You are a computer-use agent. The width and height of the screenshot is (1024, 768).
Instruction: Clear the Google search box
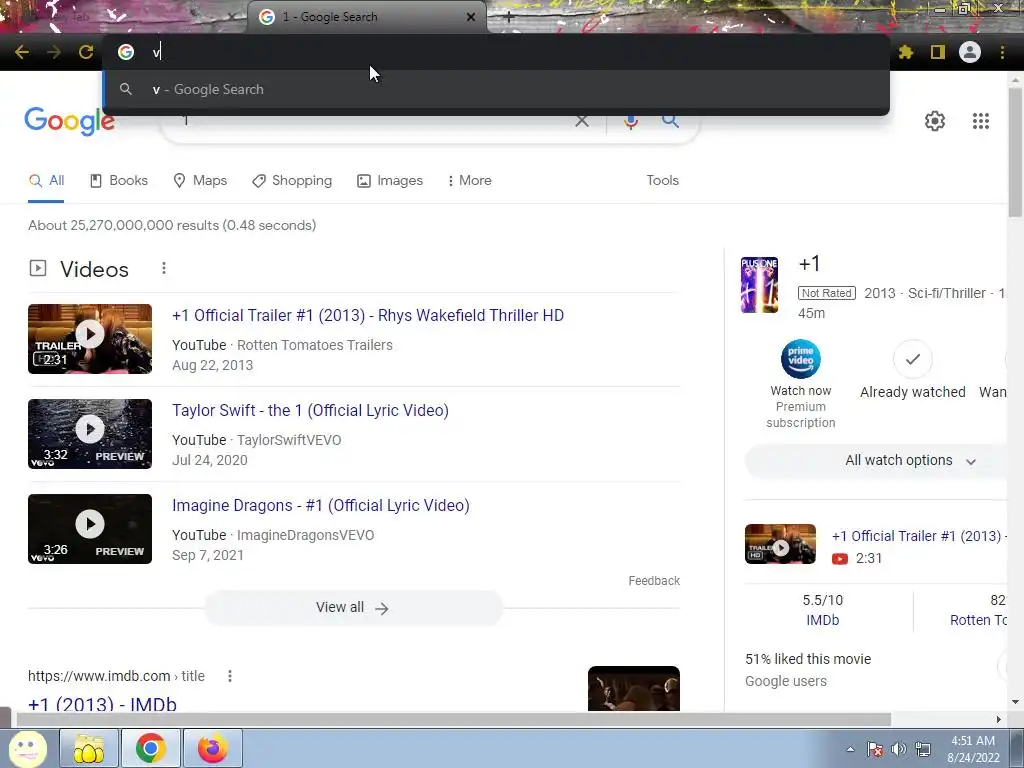(581, 121)
